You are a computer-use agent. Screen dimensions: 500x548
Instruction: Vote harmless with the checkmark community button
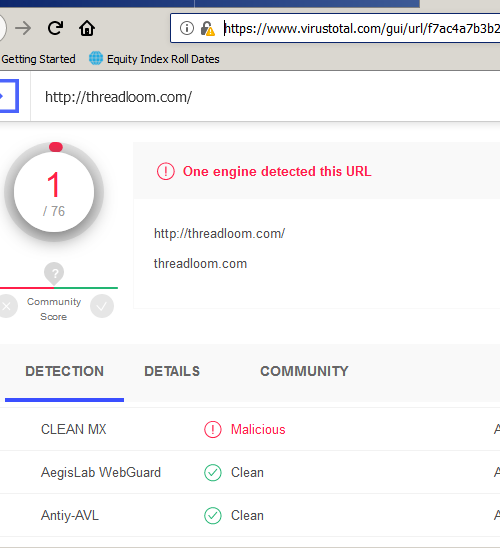[x=102, y=307]
